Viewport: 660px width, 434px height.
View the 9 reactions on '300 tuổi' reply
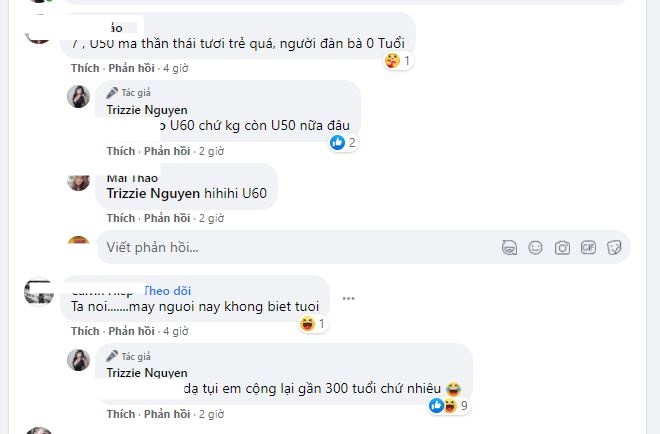click(x=449, y=405)
